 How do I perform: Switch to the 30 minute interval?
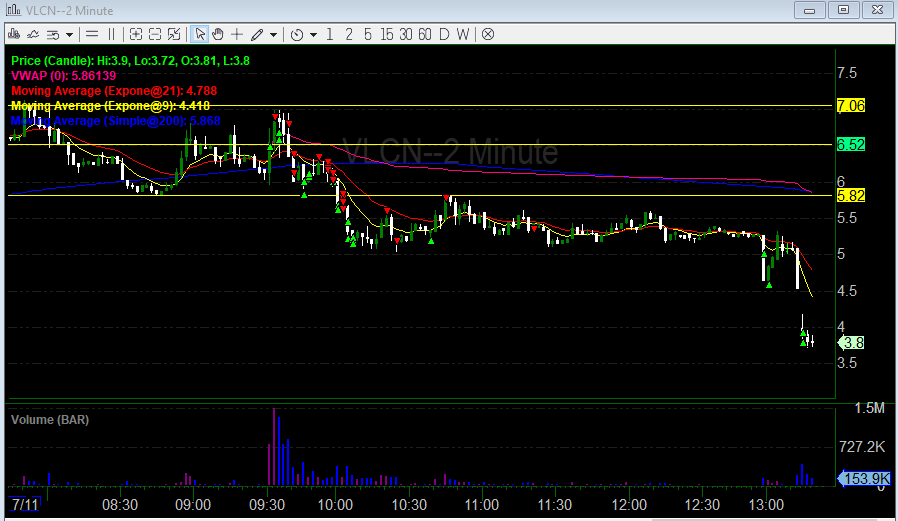point(405,34)
